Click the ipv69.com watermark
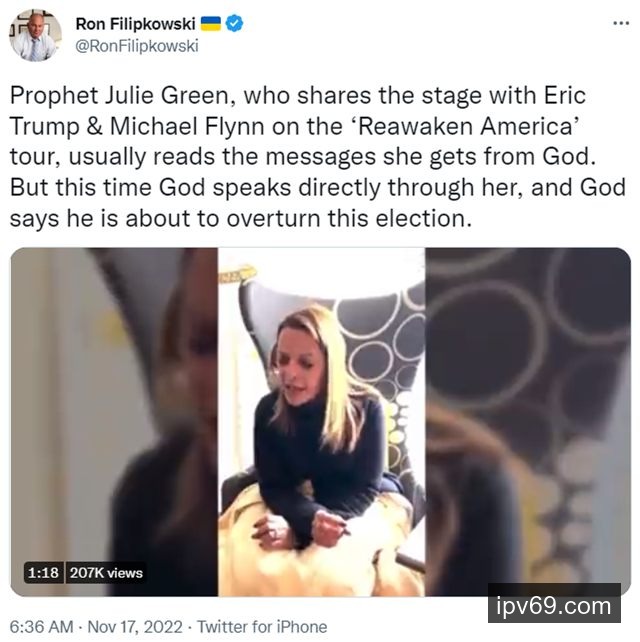The image size is (640, 642). tap(554, 606)
